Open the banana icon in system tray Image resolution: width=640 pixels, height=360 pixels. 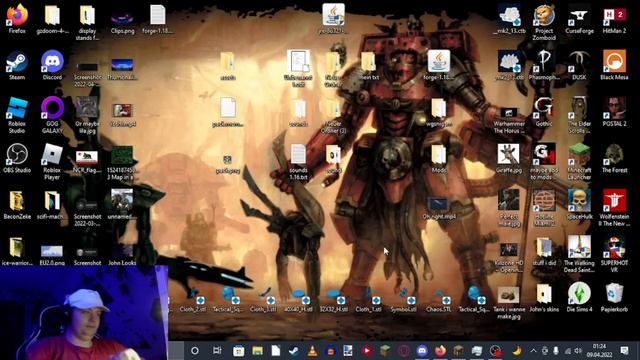coord(517,351)
